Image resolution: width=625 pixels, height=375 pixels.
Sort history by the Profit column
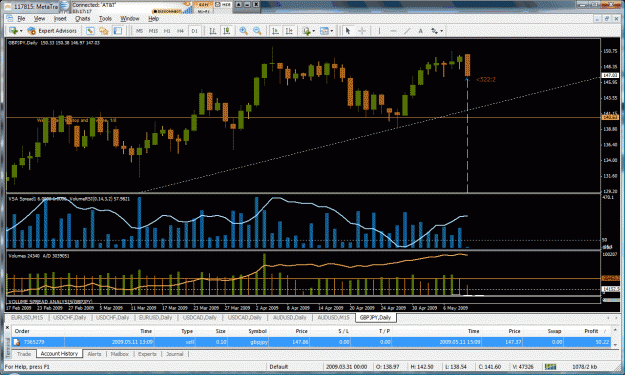pyautogui.click(x=591, y=331)
